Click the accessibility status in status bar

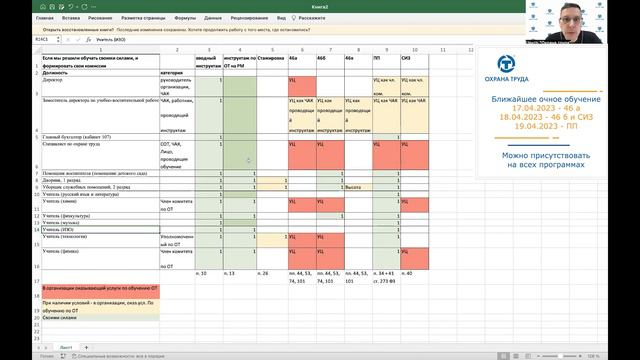[118, 356]
